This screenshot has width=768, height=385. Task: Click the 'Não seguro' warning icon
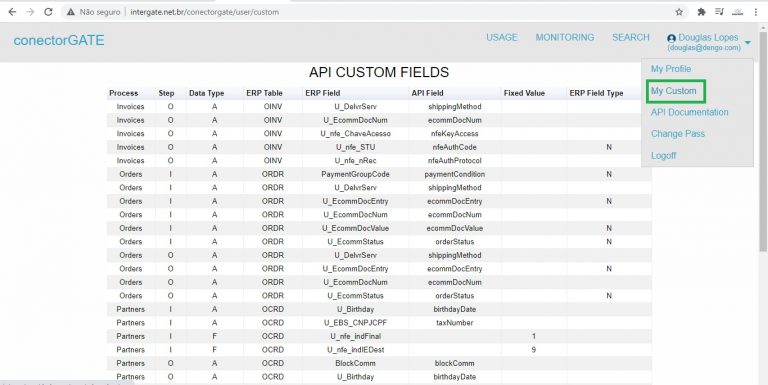coord(71,12)
